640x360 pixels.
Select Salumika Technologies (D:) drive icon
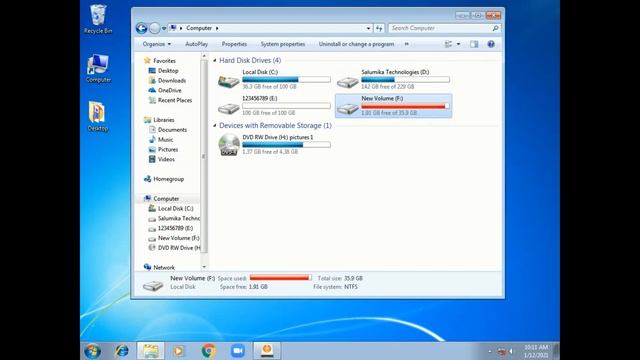[x=347, y=81]
